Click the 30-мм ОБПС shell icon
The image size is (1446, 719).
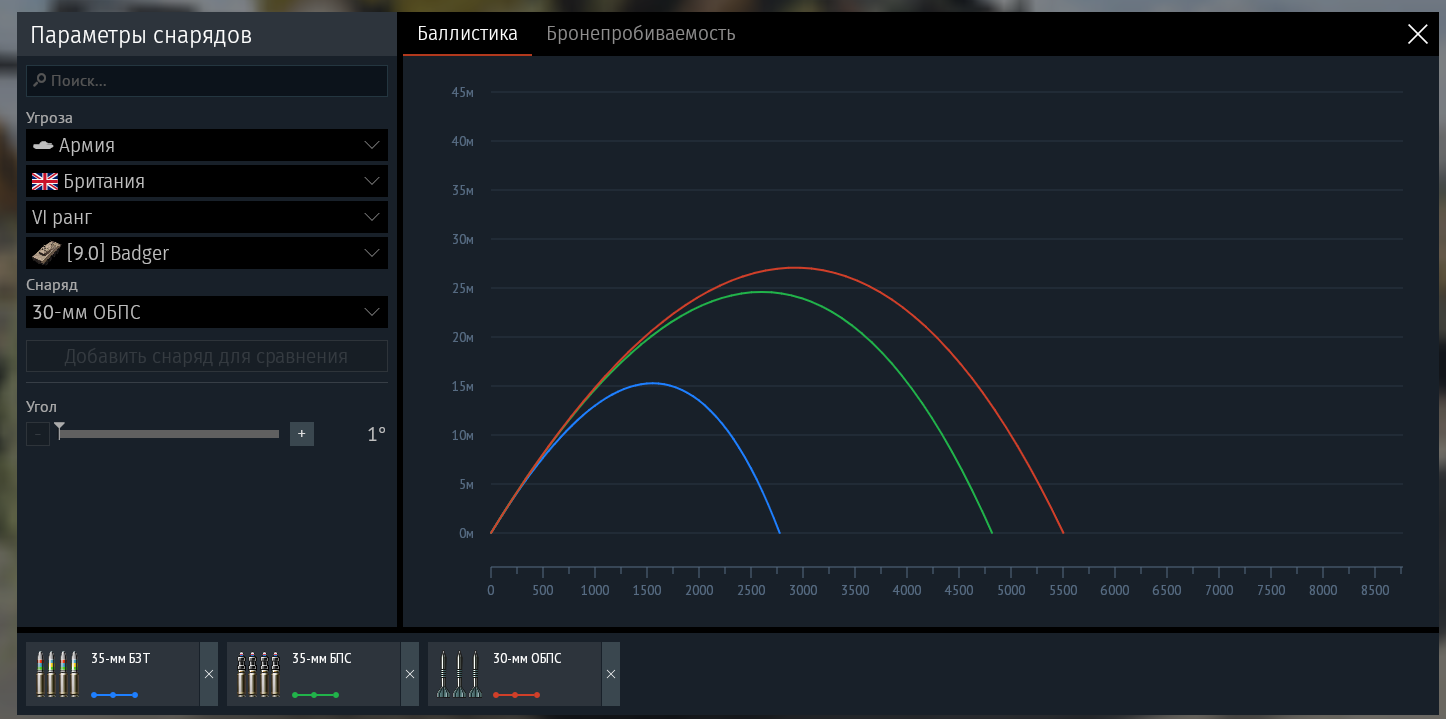pos(458,674)
